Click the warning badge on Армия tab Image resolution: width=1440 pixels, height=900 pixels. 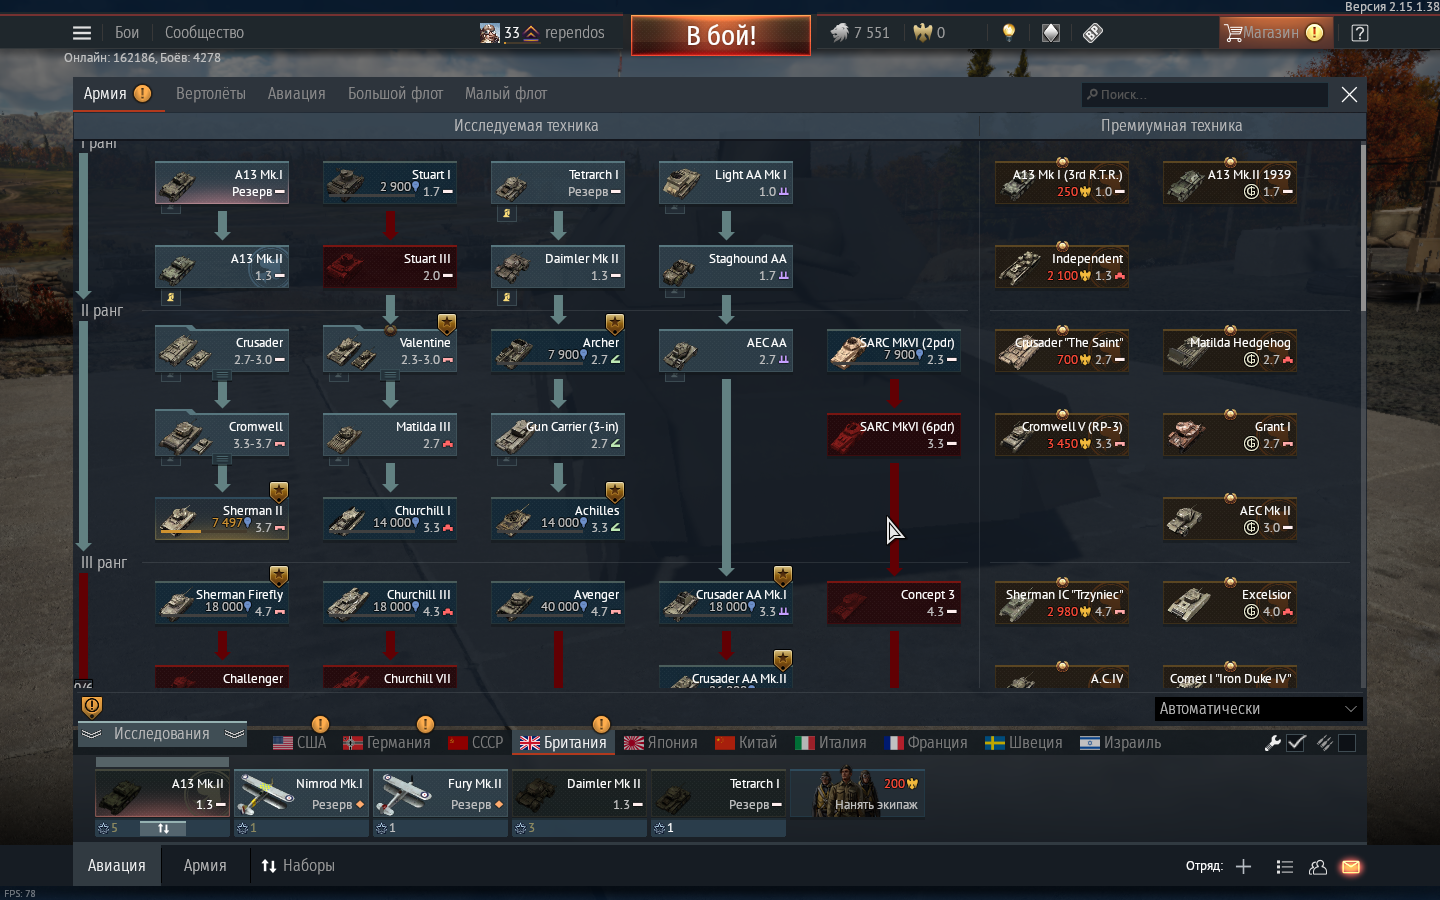[143, 93]
